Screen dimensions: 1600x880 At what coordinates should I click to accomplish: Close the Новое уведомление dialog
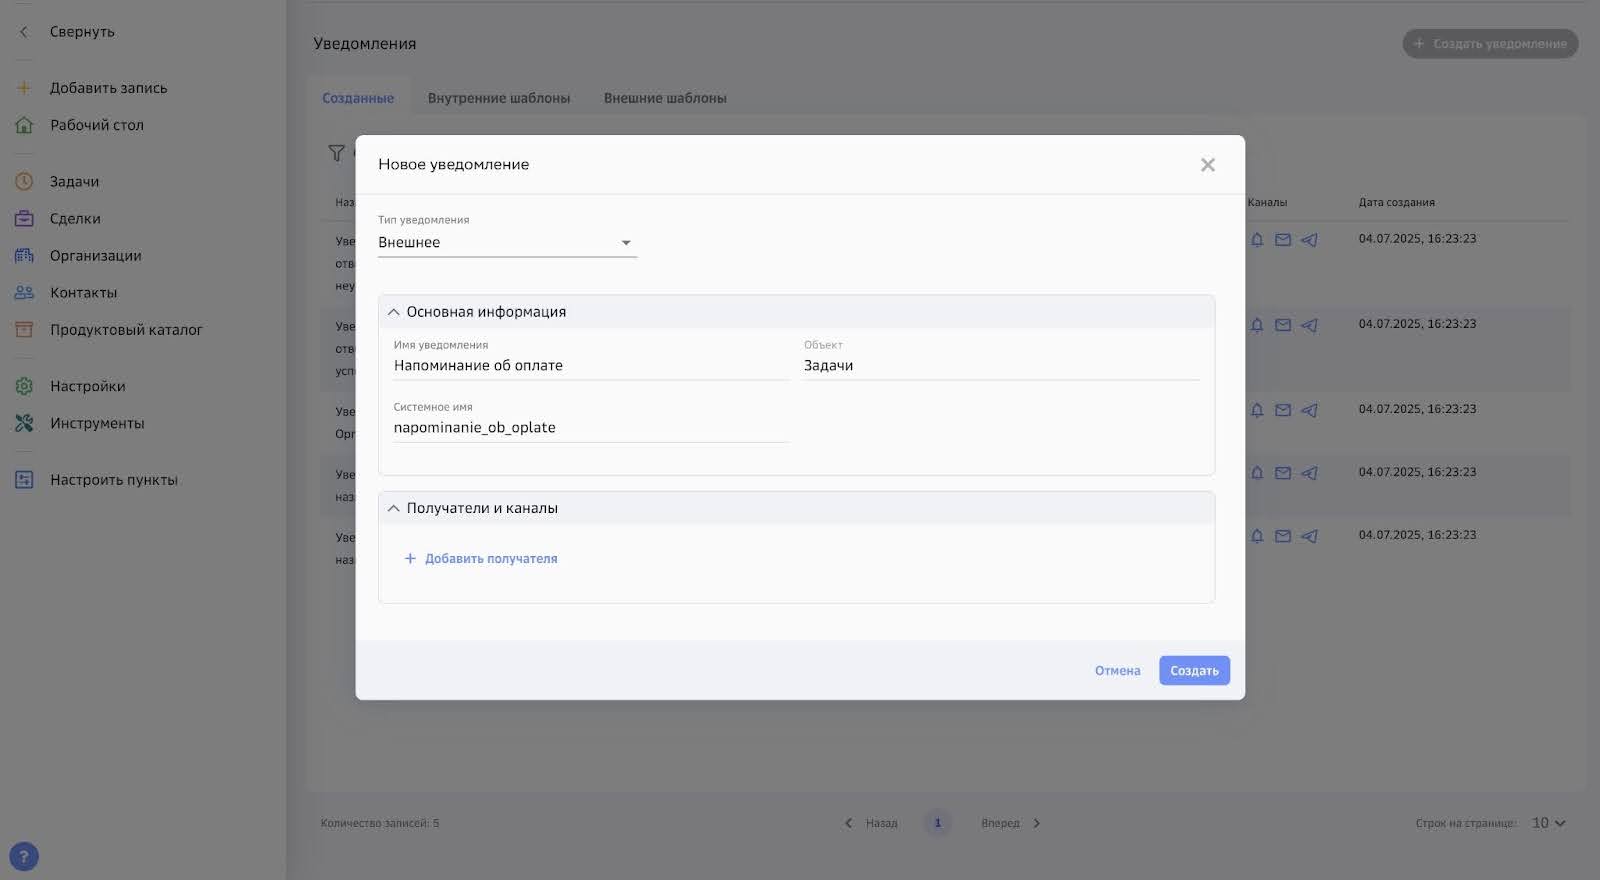point(1207,165)
